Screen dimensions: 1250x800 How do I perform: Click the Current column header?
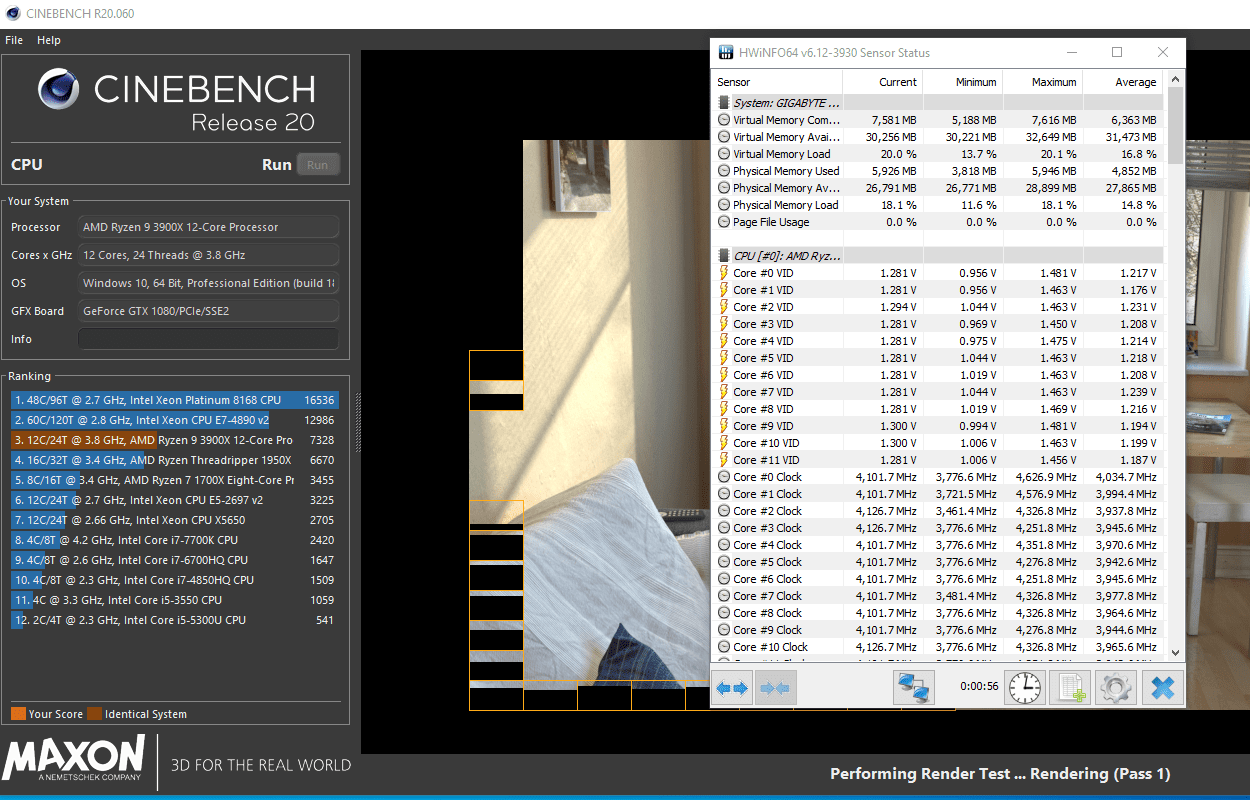click(x=882, y=82)
